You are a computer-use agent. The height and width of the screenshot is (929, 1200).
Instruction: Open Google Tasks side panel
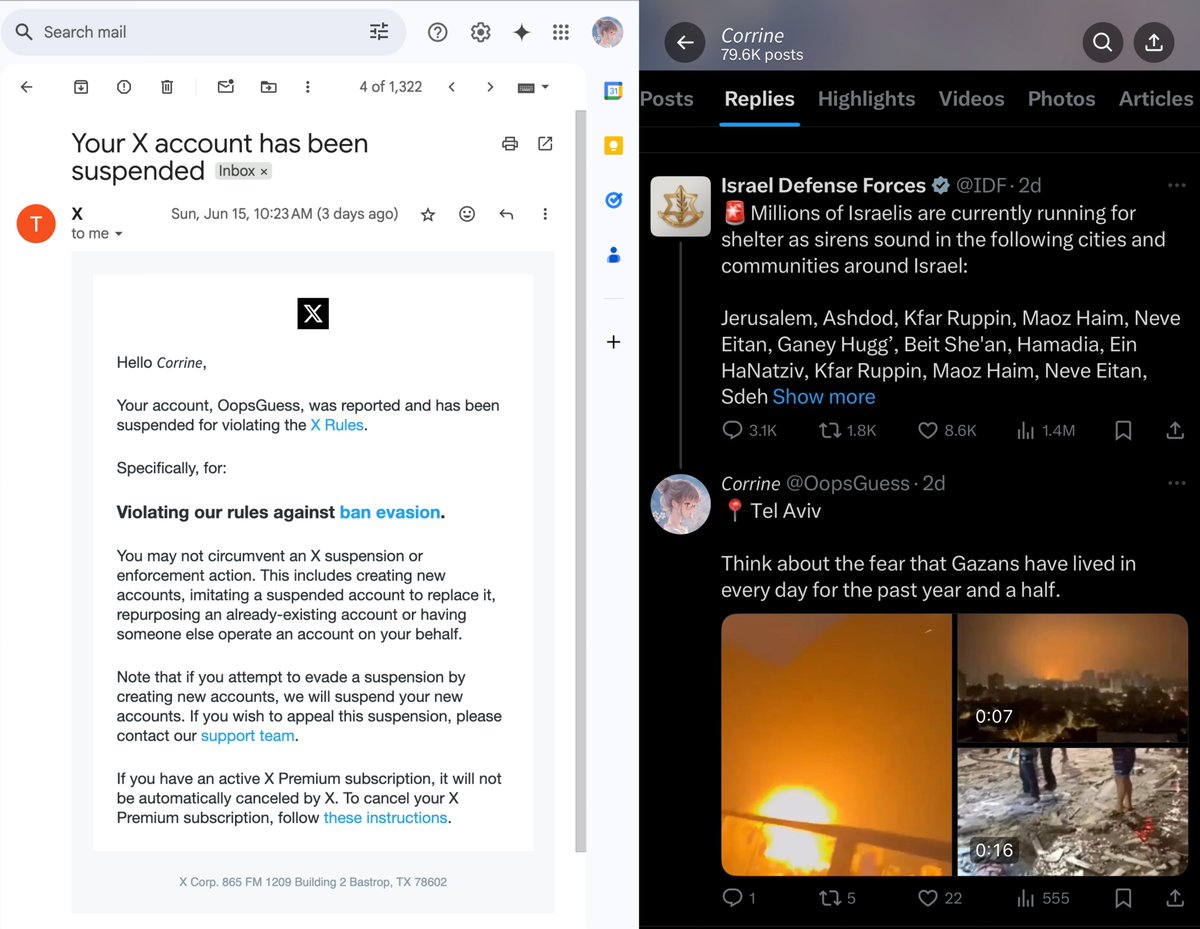[x=614, y=200]
